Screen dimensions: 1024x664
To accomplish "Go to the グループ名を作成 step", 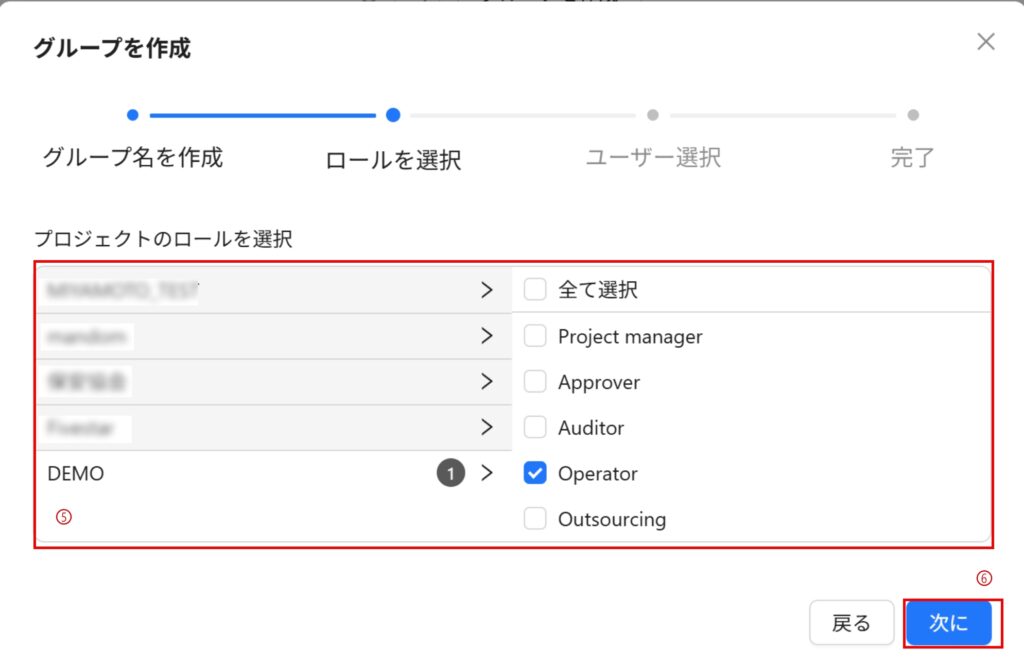I will tap(133, 157).
